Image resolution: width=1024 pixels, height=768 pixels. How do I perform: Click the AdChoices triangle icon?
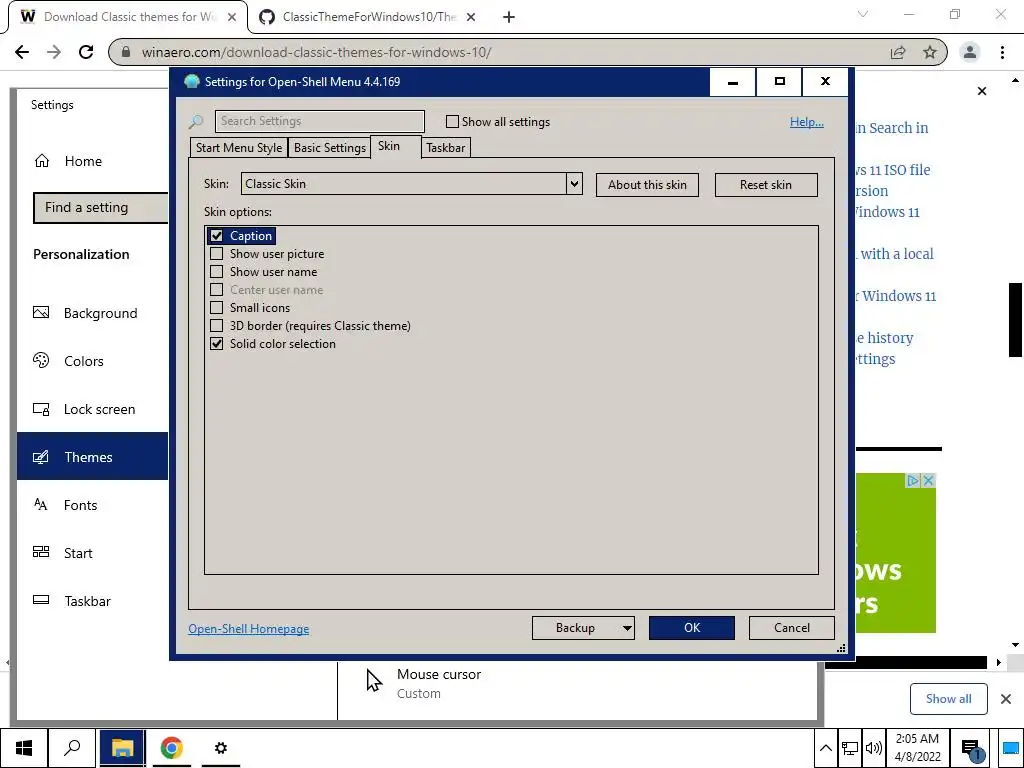pos(913,481)
